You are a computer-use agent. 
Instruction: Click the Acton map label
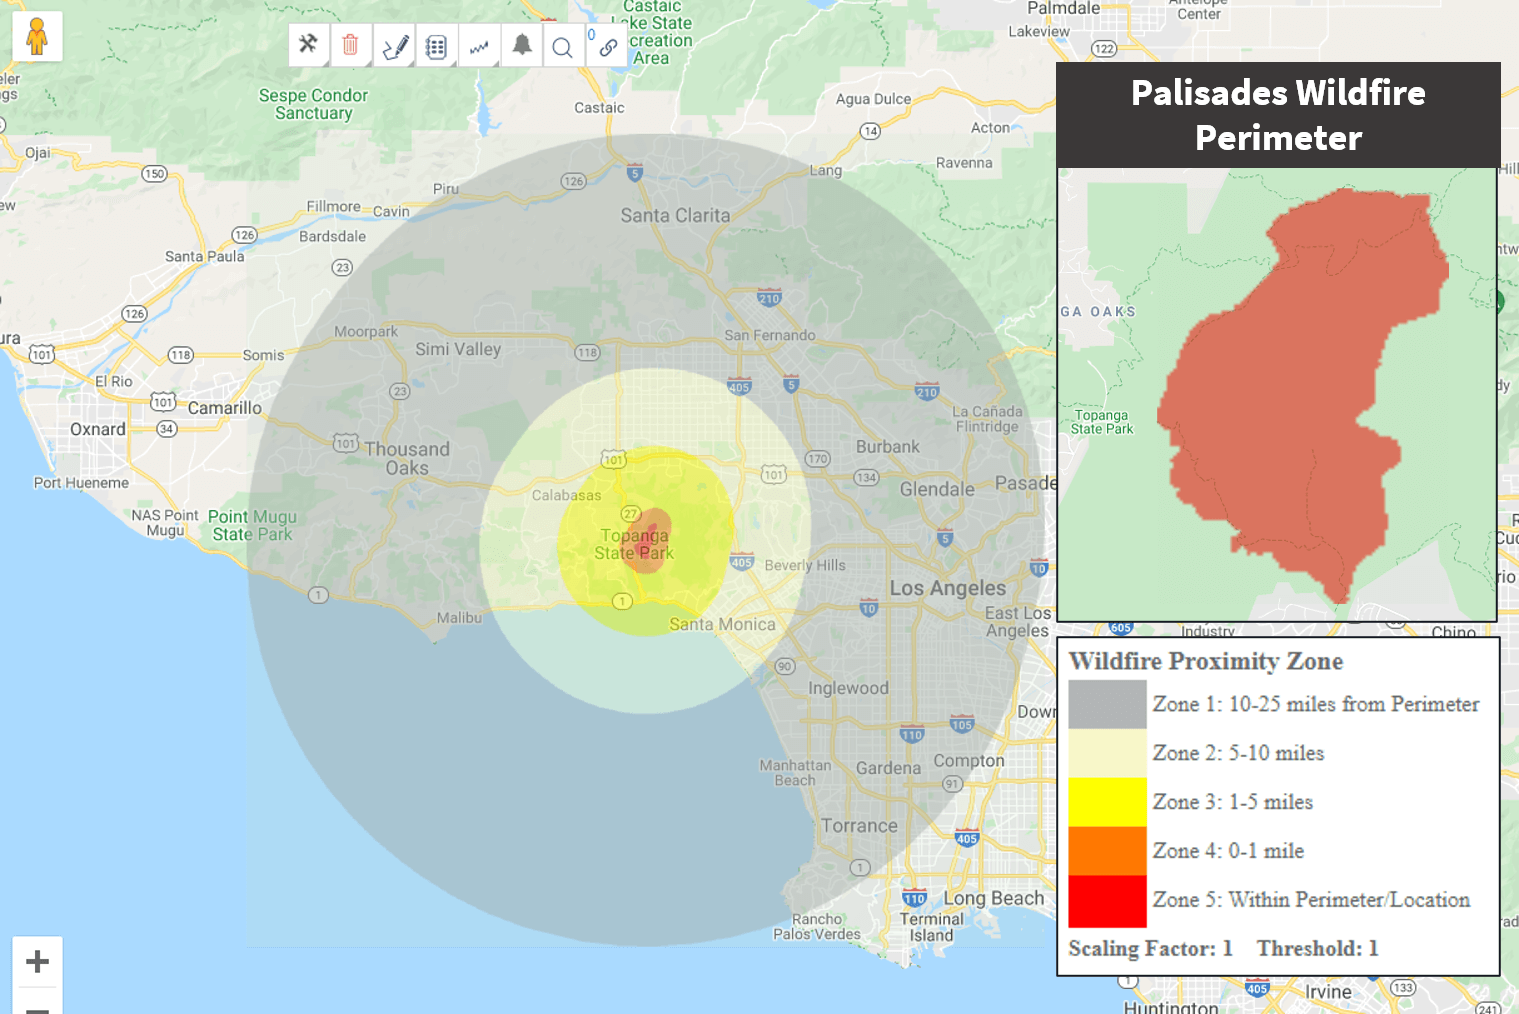pyautogui.click(x=990, y=127)
